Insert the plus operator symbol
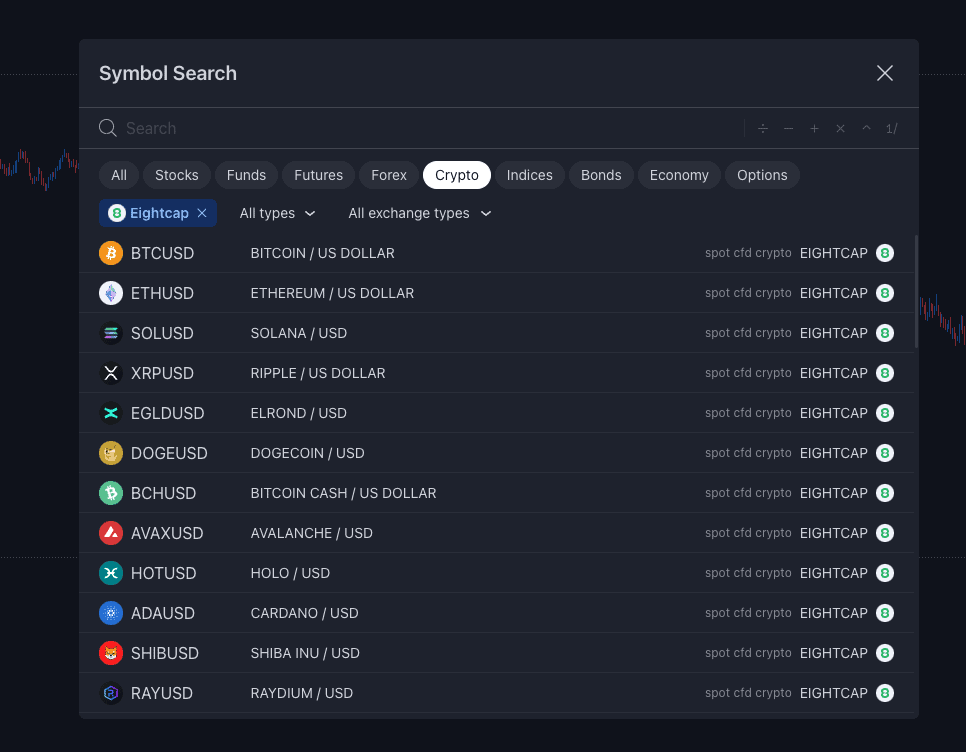966x752 pixels. (x=814, y=129)
